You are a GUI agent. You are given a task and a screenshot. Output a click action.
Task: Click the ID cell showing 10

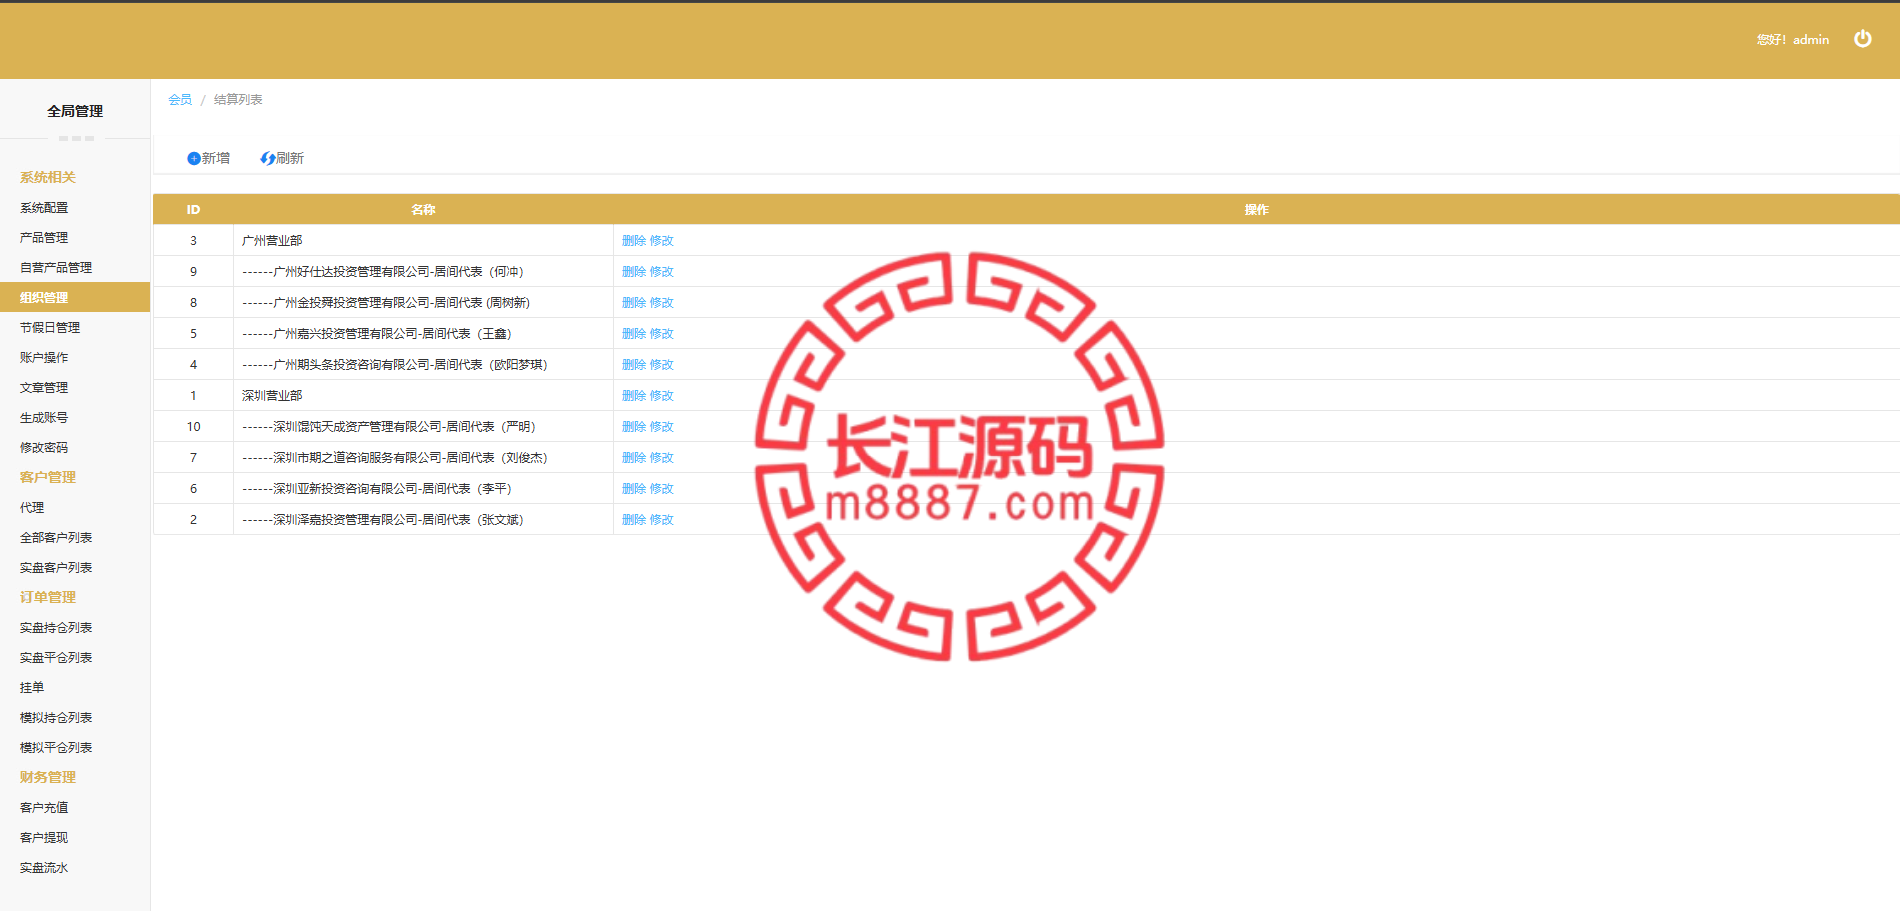click(x=193, y=427)
